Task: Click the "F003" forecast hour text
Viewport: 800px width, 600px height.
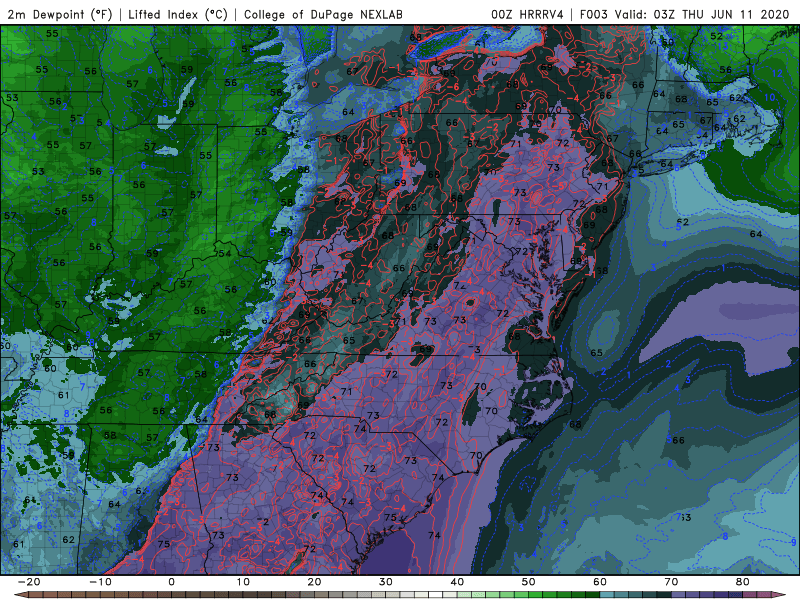Action: [x=593, y=14]
